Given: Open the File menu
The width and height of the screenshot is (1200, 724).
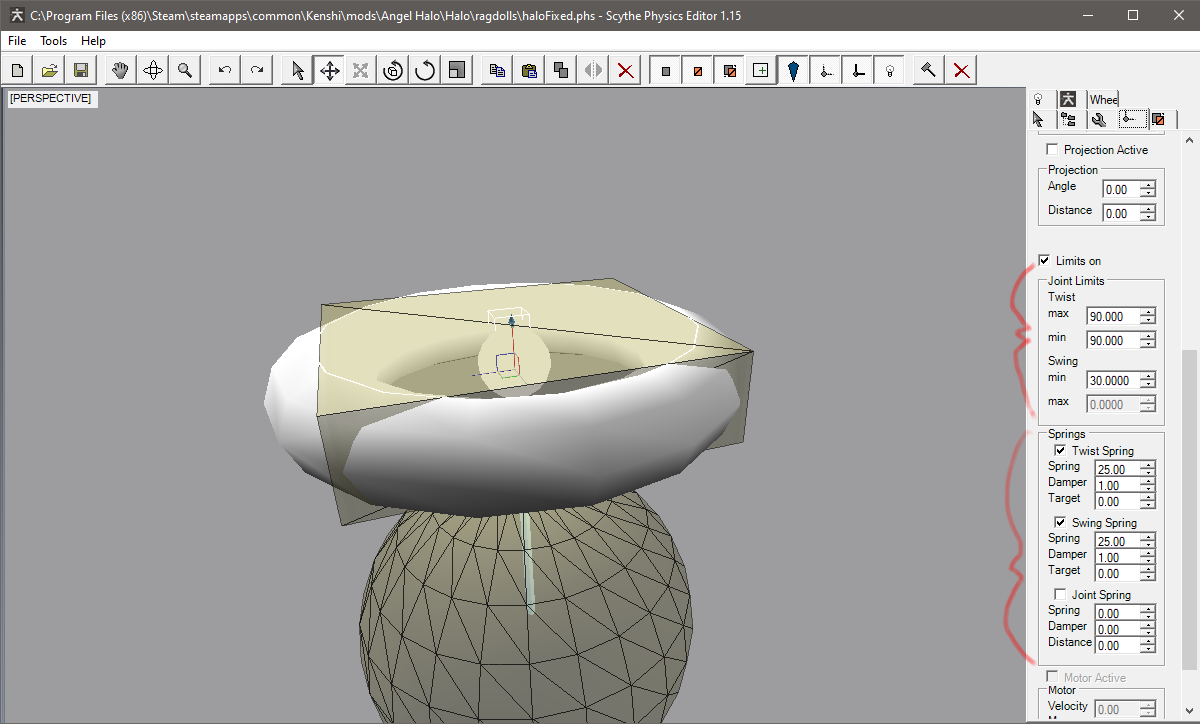Looking at the screenshot, I should [17, 41].
